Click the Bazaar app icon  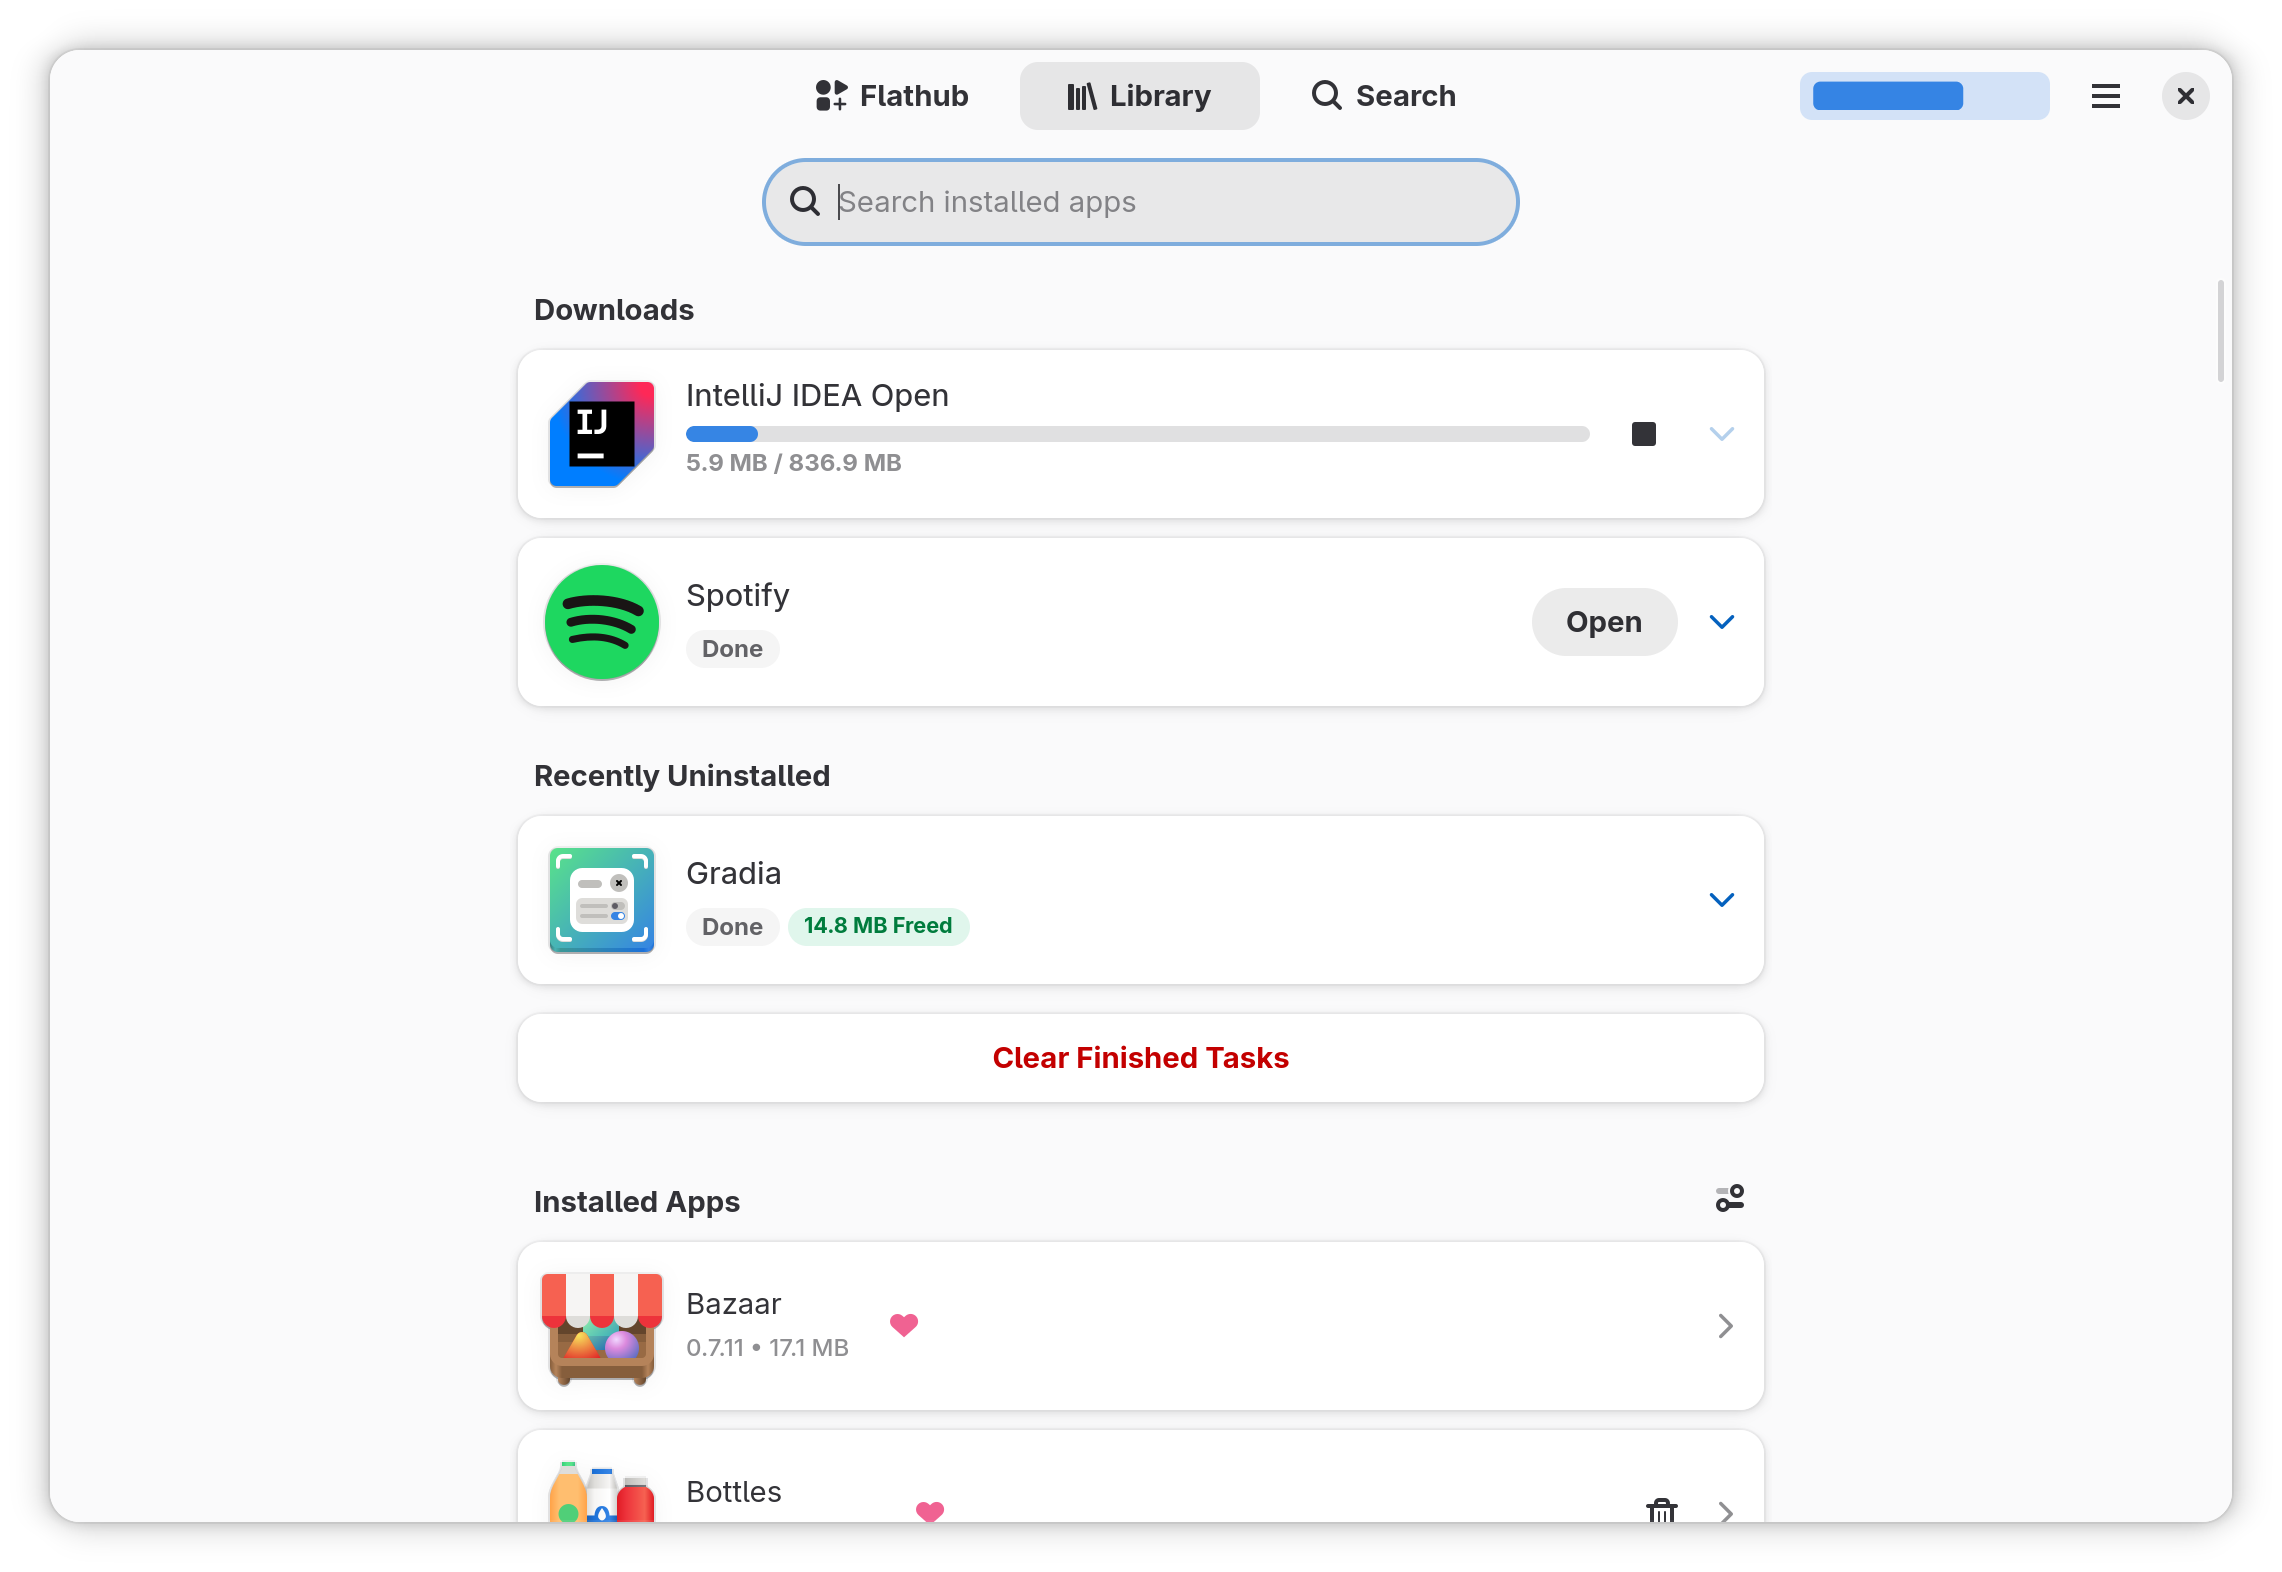(x=601, y=1326)
